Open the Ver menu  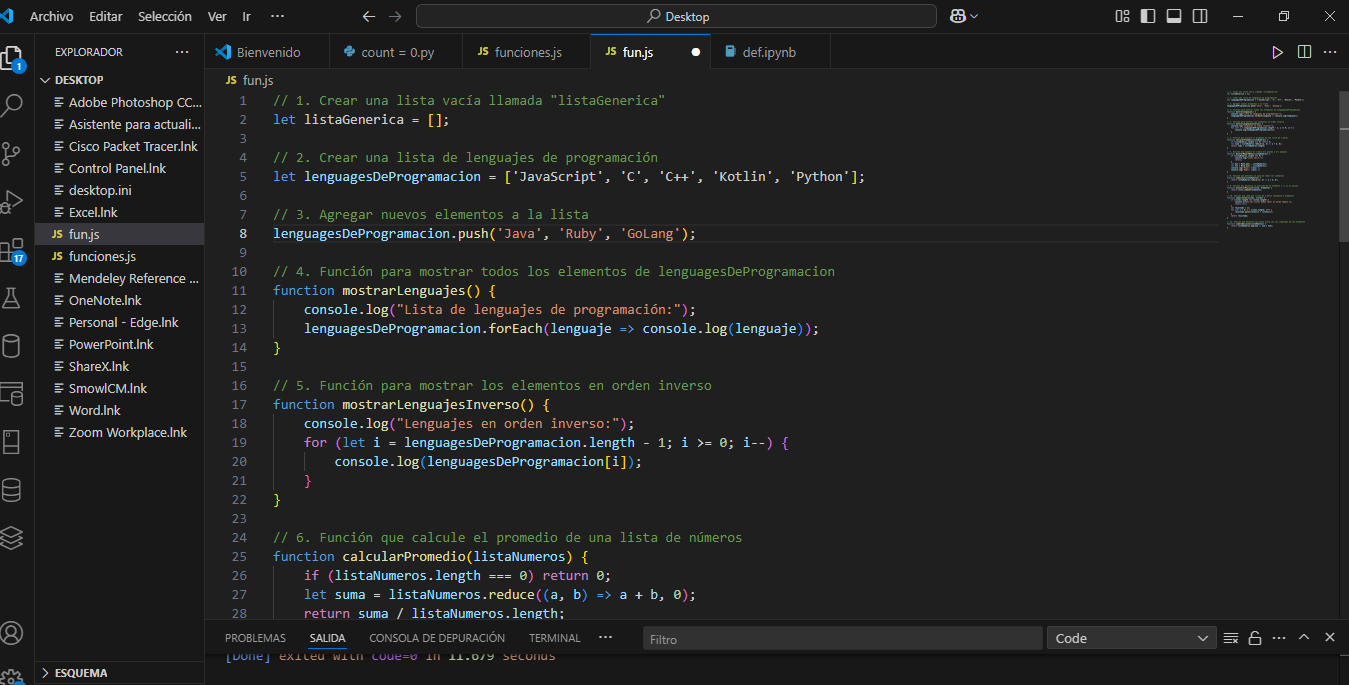tap(217, 16)
